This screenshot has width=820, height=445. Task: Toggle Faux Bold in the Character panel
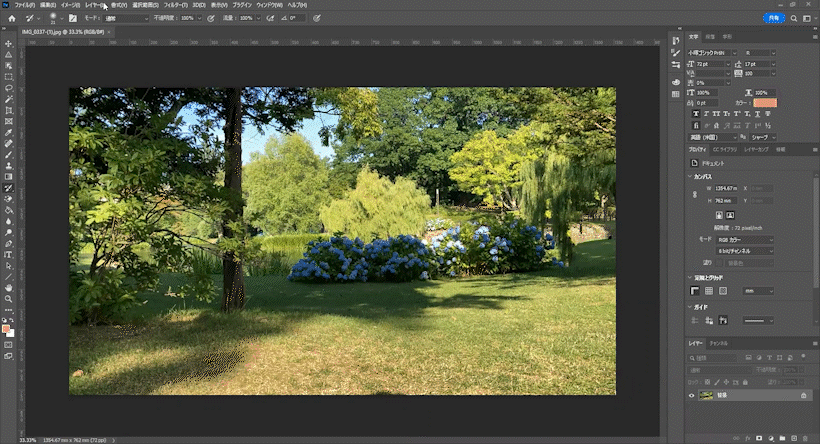(x=696, y=113)
